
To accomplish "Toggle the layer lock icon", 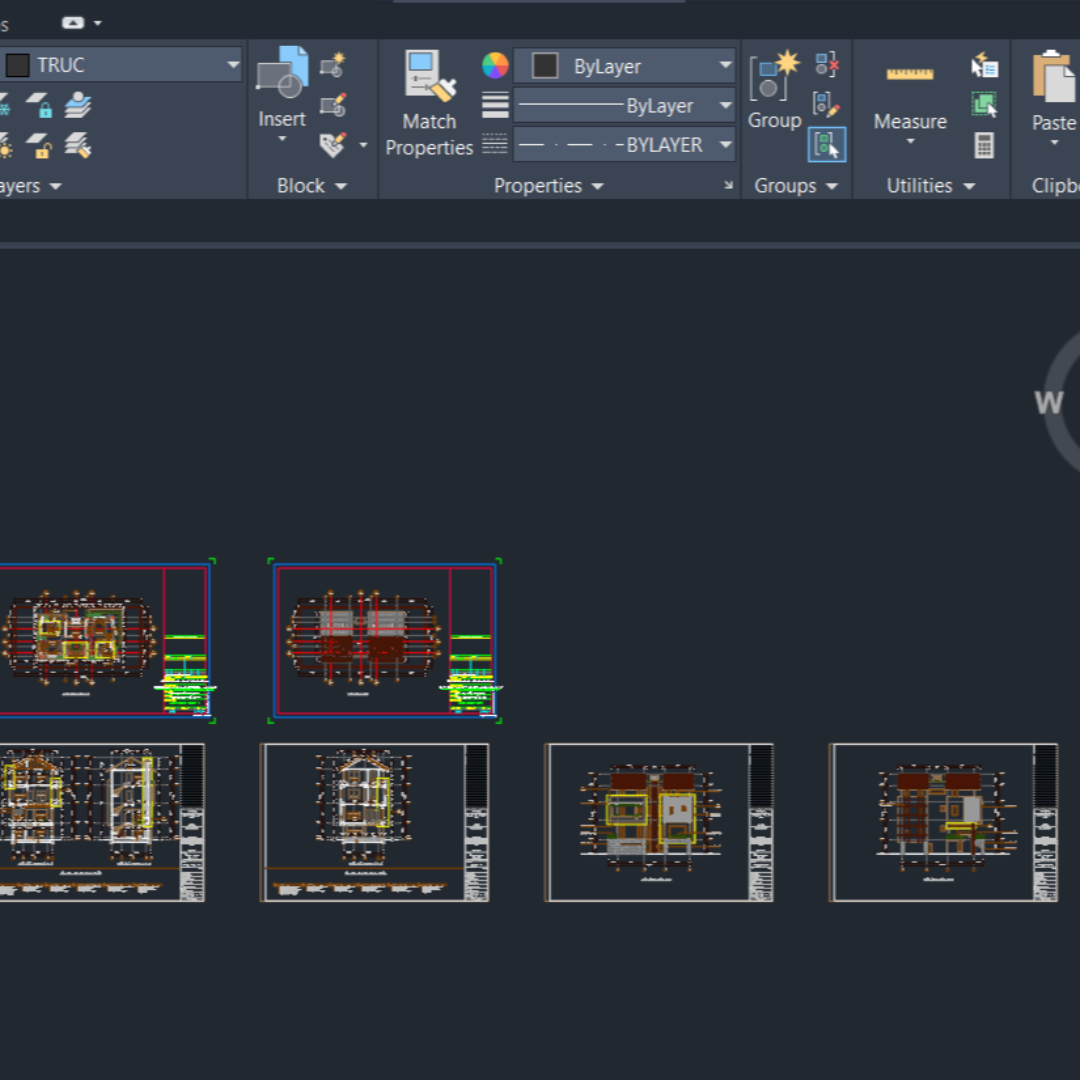I will 39,105.
